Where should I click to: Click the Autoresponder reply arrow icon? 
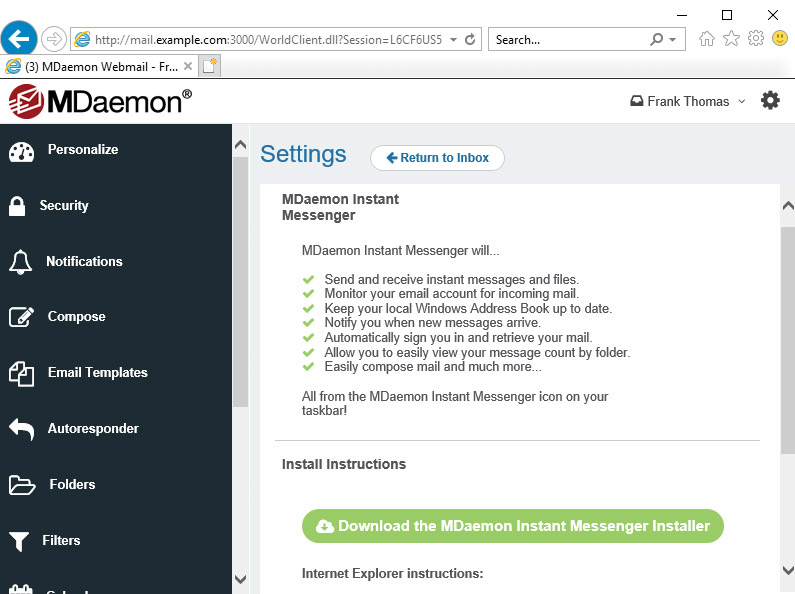pos(21,429)
